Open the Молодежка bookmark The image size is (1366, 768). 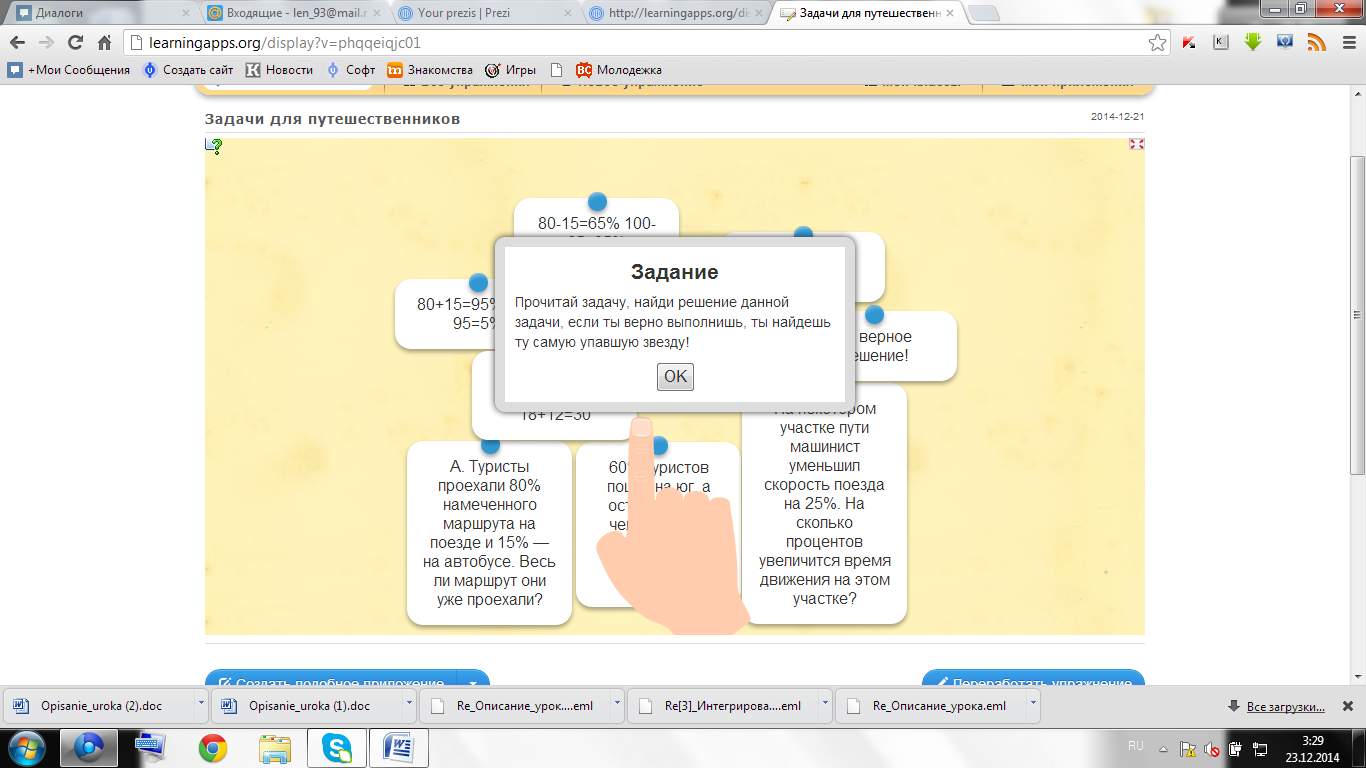coord(619,70)
